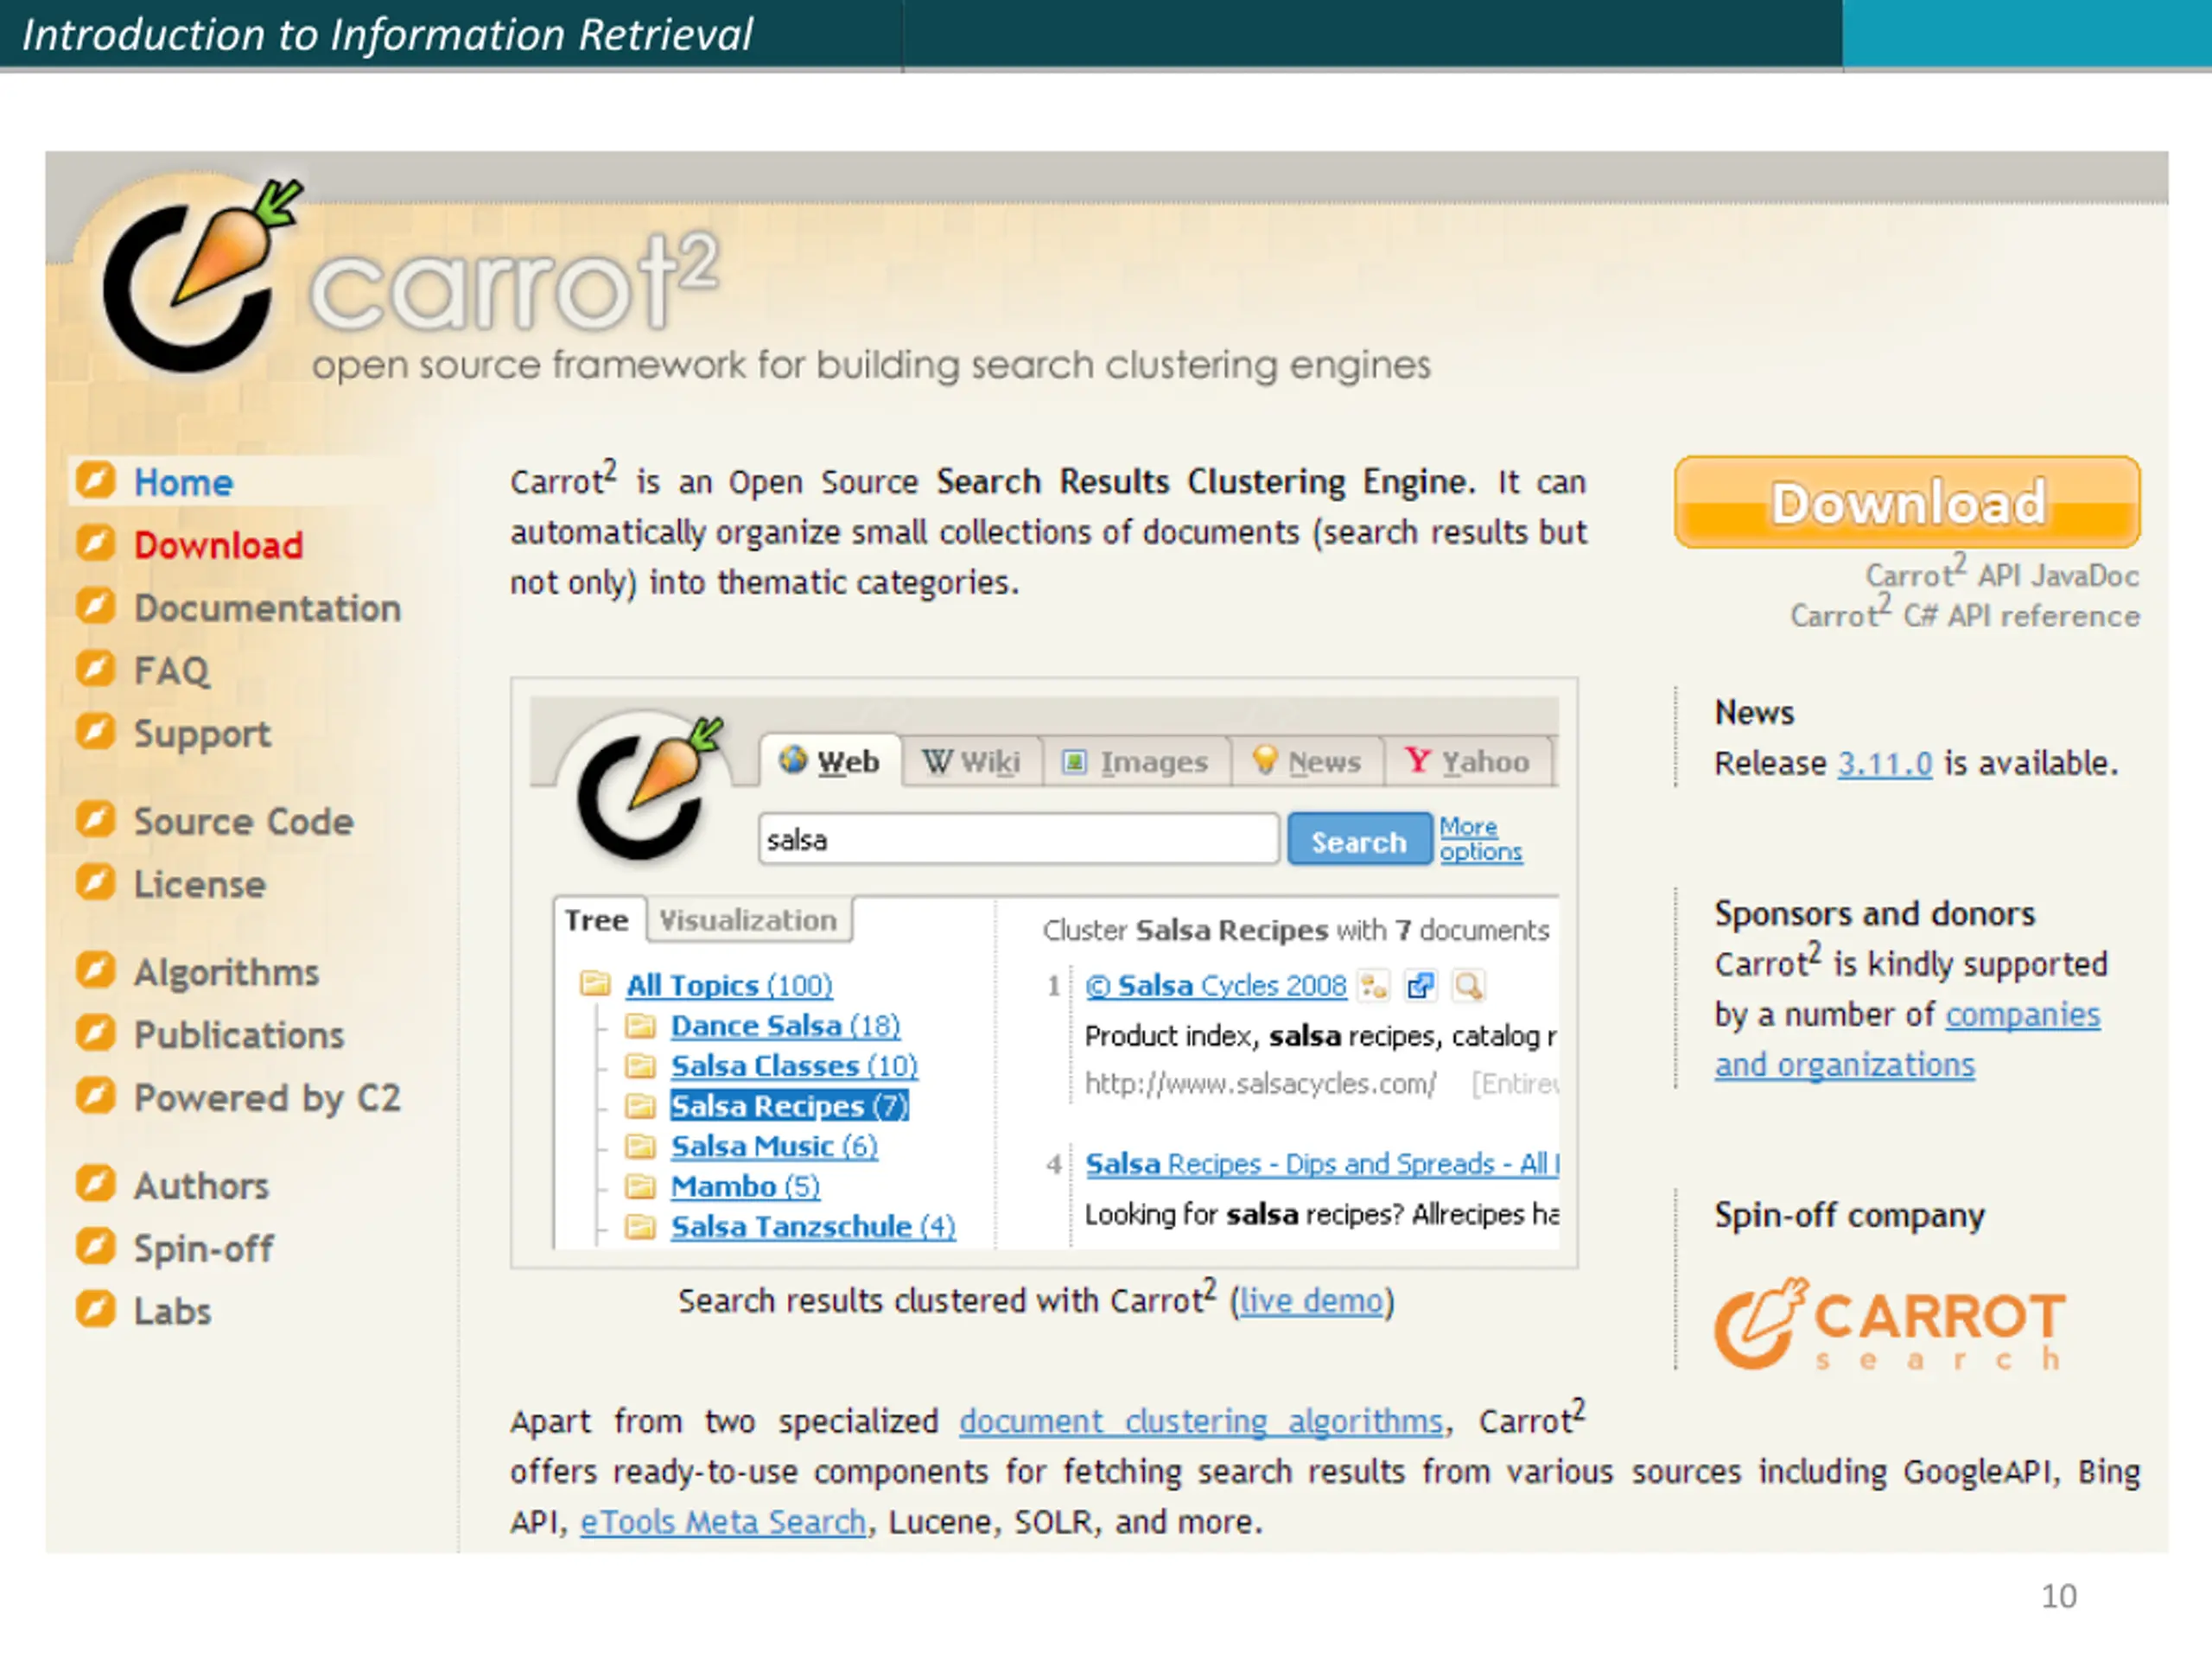
Task: Click the folder icon beside Salsa Music
Action: pos(640,1146)
